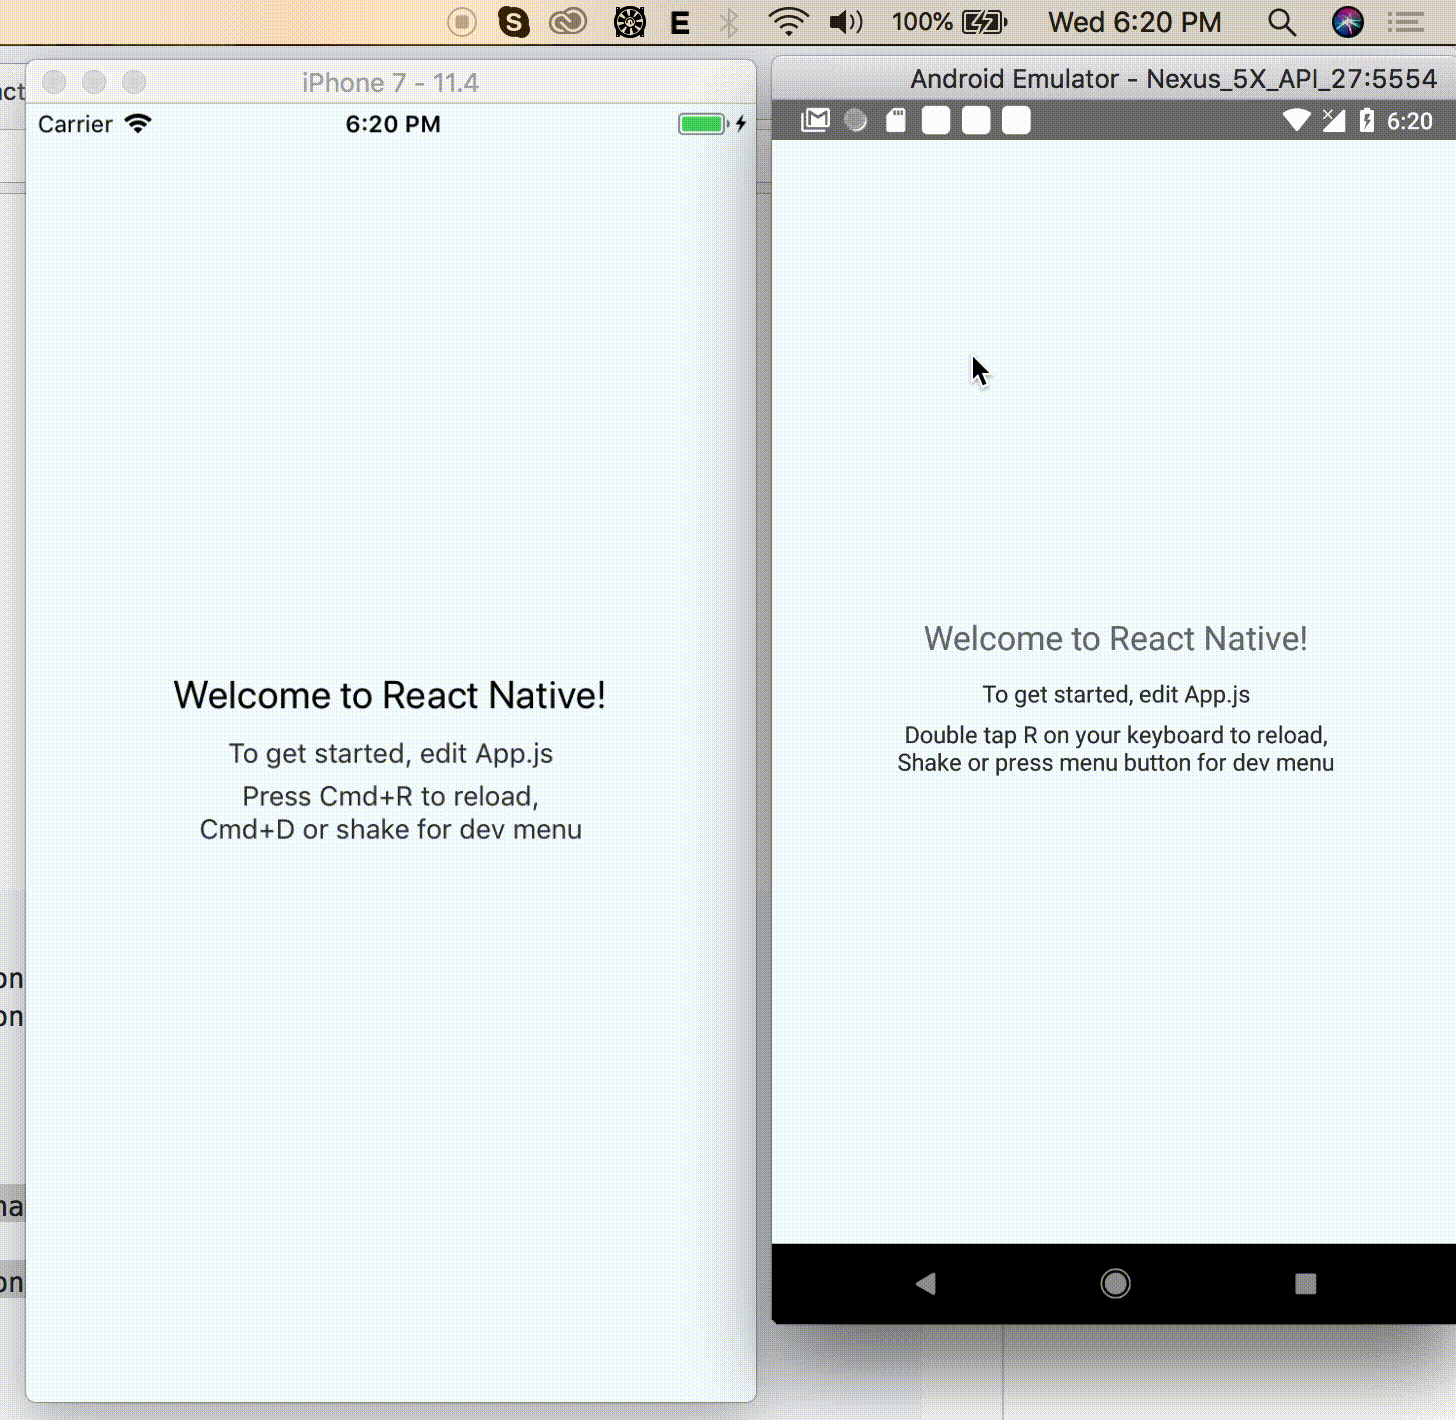Click the round gray notification icon in Android status bar
The image size is (1456, 1420).
(856, 121)
